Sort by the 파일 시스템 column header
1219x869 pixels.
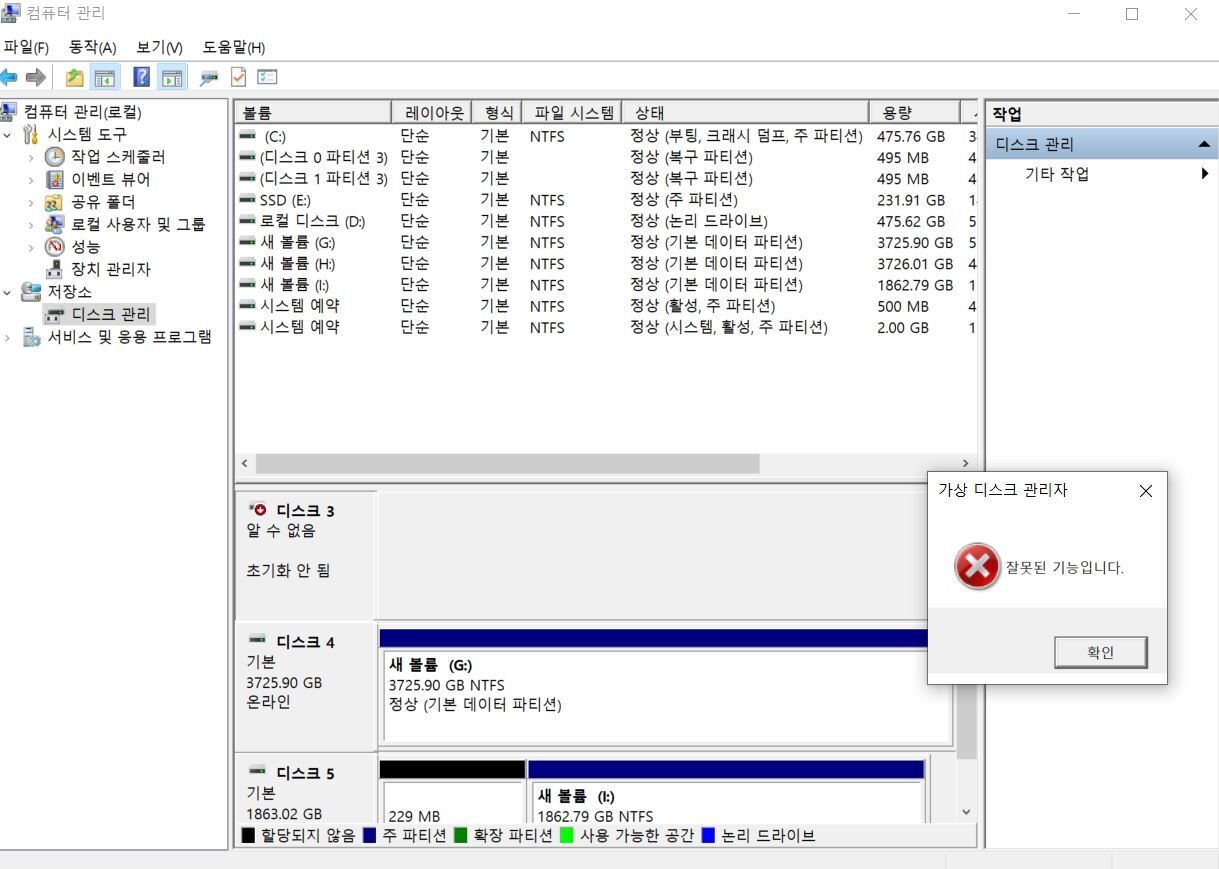pyautogui.click(x=574, y=113)
